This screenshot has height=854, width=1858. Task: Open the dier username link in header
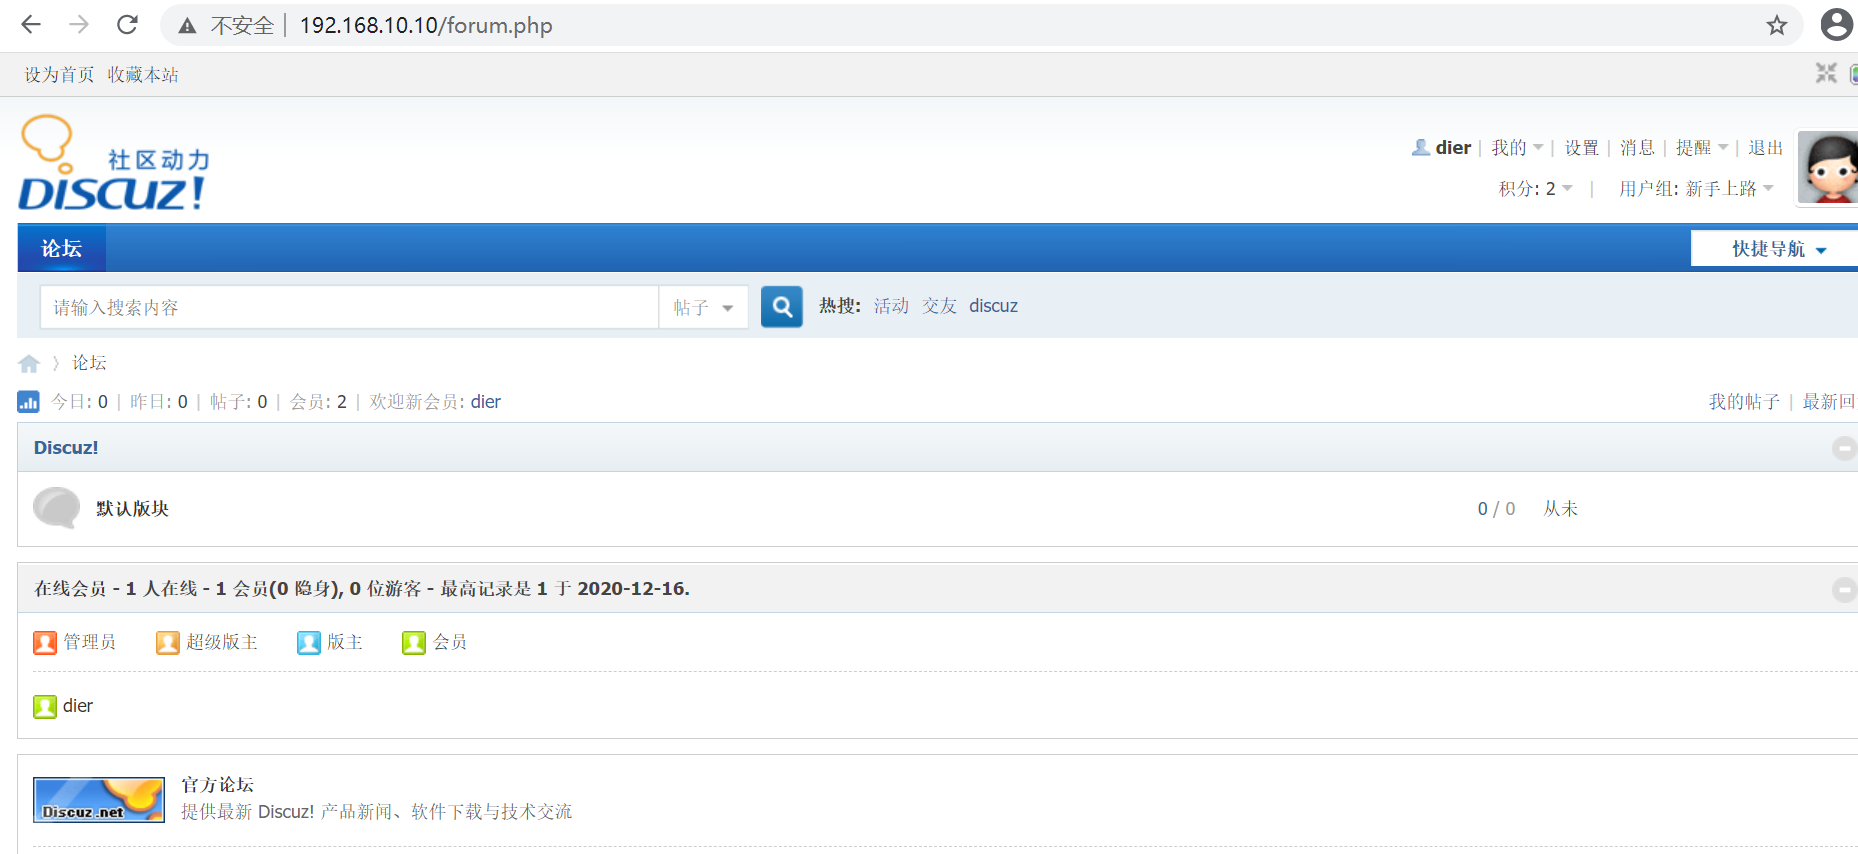(x=1453, y=148)
